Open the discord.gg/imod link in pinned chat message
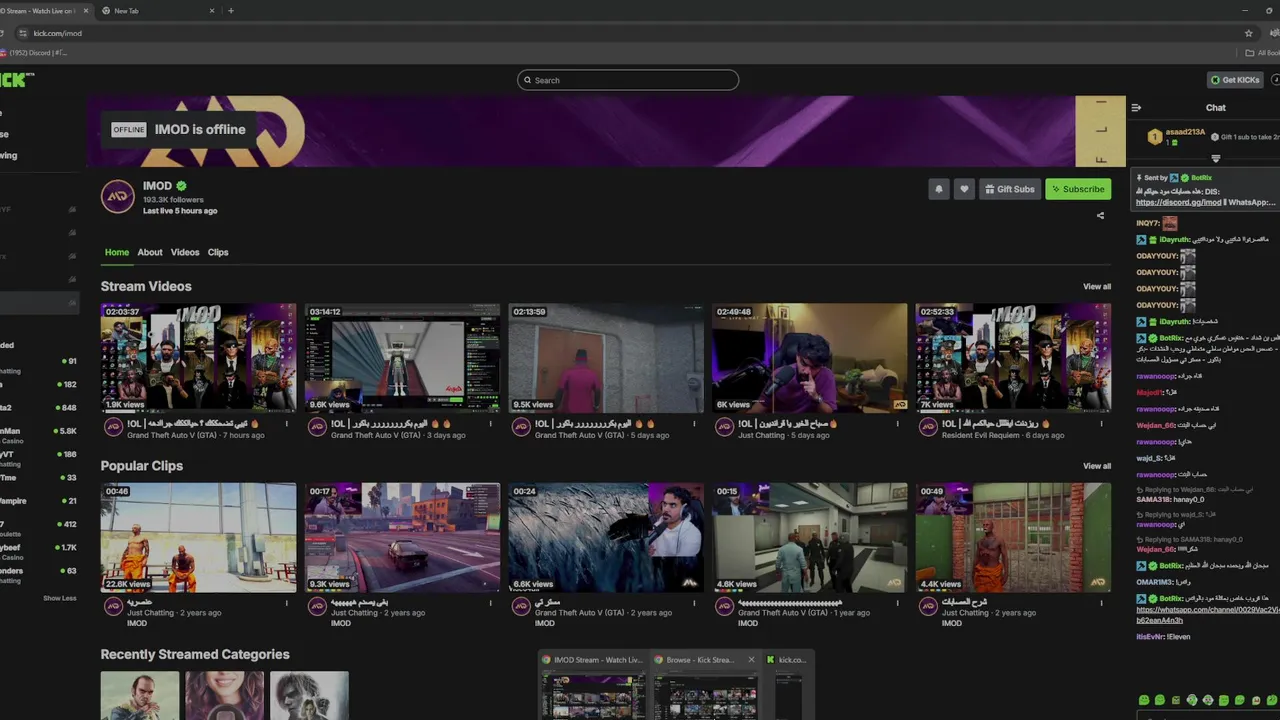The width and height of the screenshot is (1280, 720). pyautogui.click(x=1179, y=203)
